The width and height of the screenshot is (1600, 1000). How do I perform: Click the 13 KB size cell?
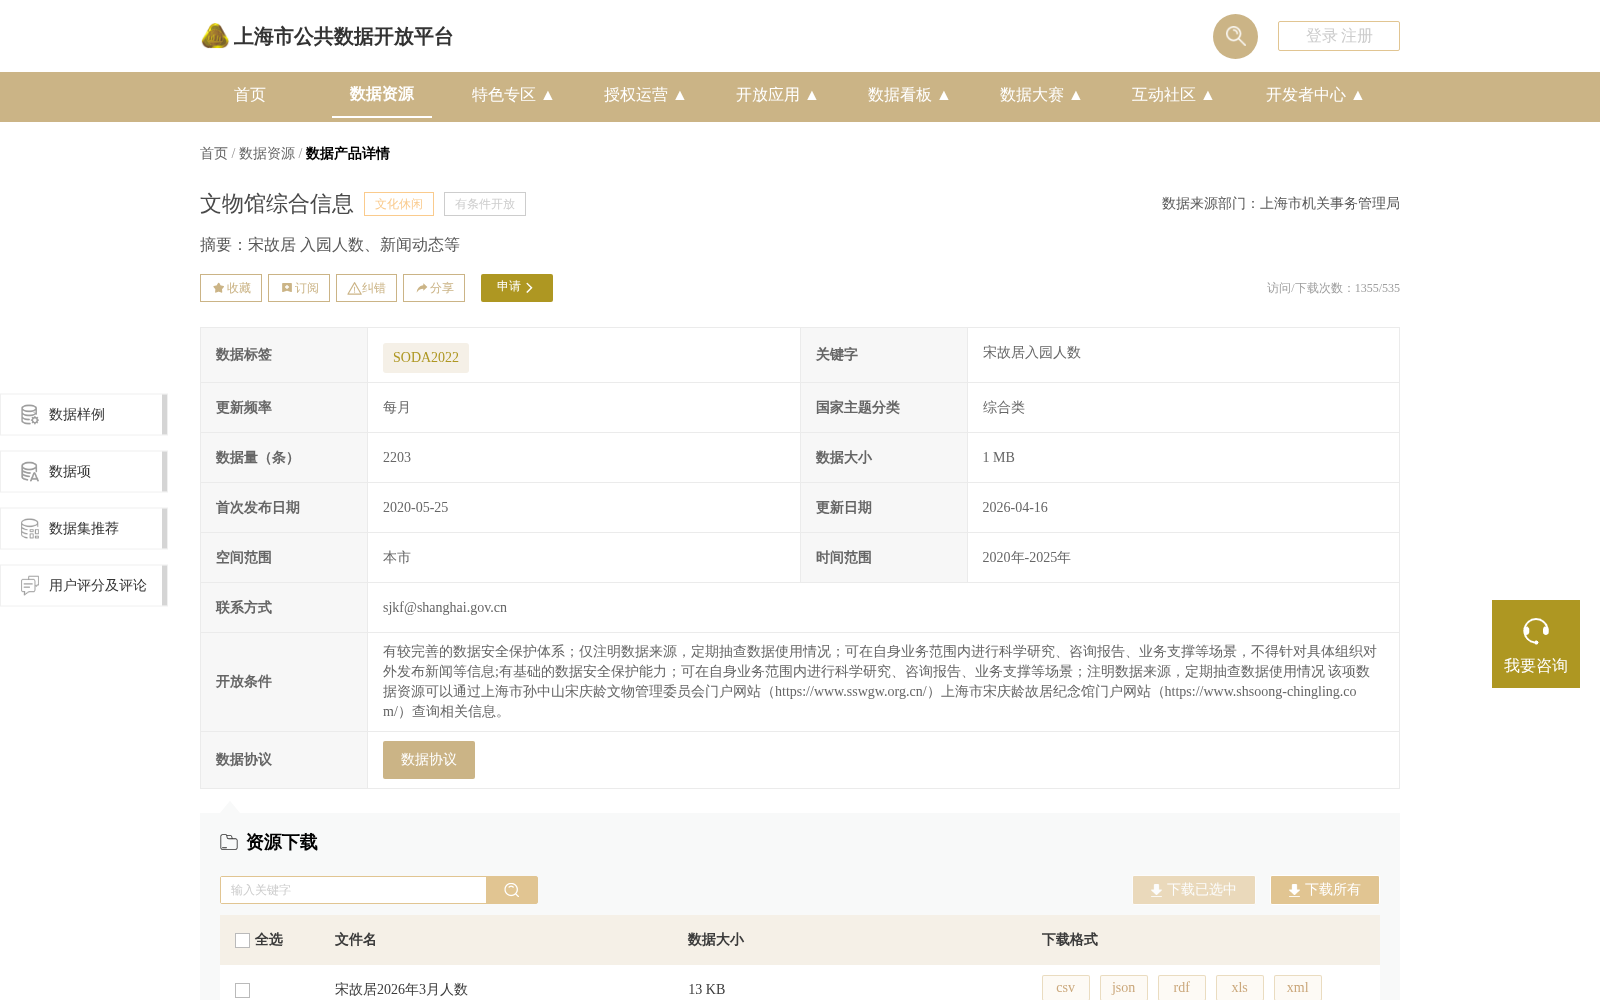706,989
